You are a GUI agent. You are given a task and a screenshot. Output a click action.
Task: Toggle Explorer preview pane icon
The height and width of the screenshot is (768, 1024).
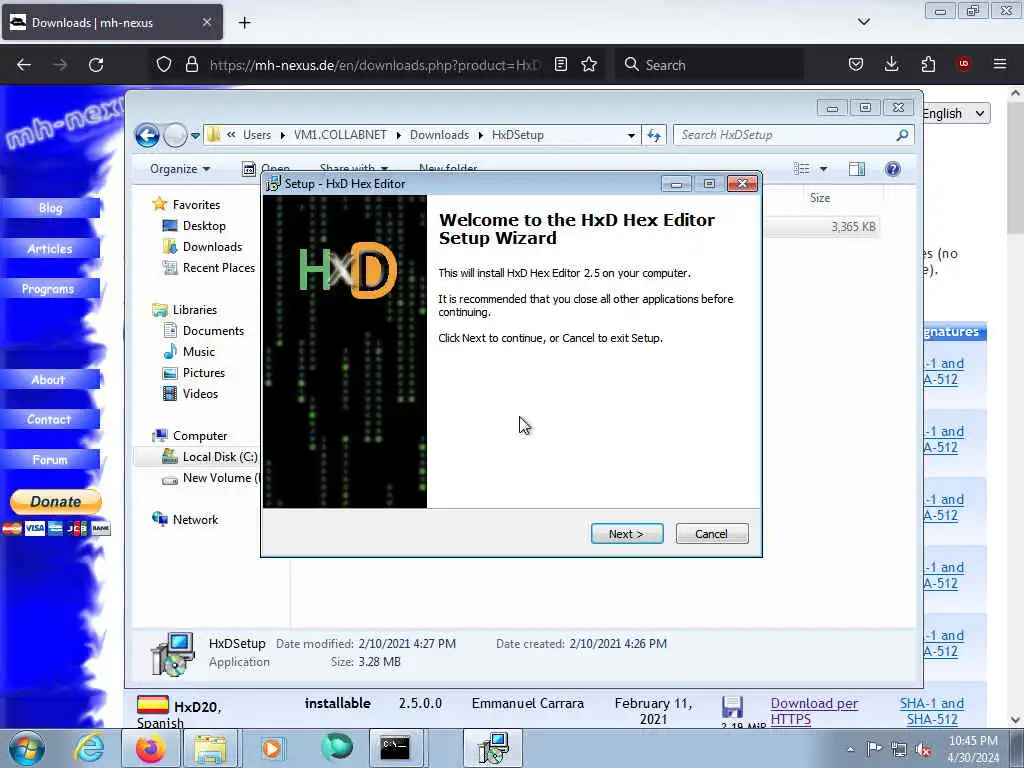[x=857, y=169]
